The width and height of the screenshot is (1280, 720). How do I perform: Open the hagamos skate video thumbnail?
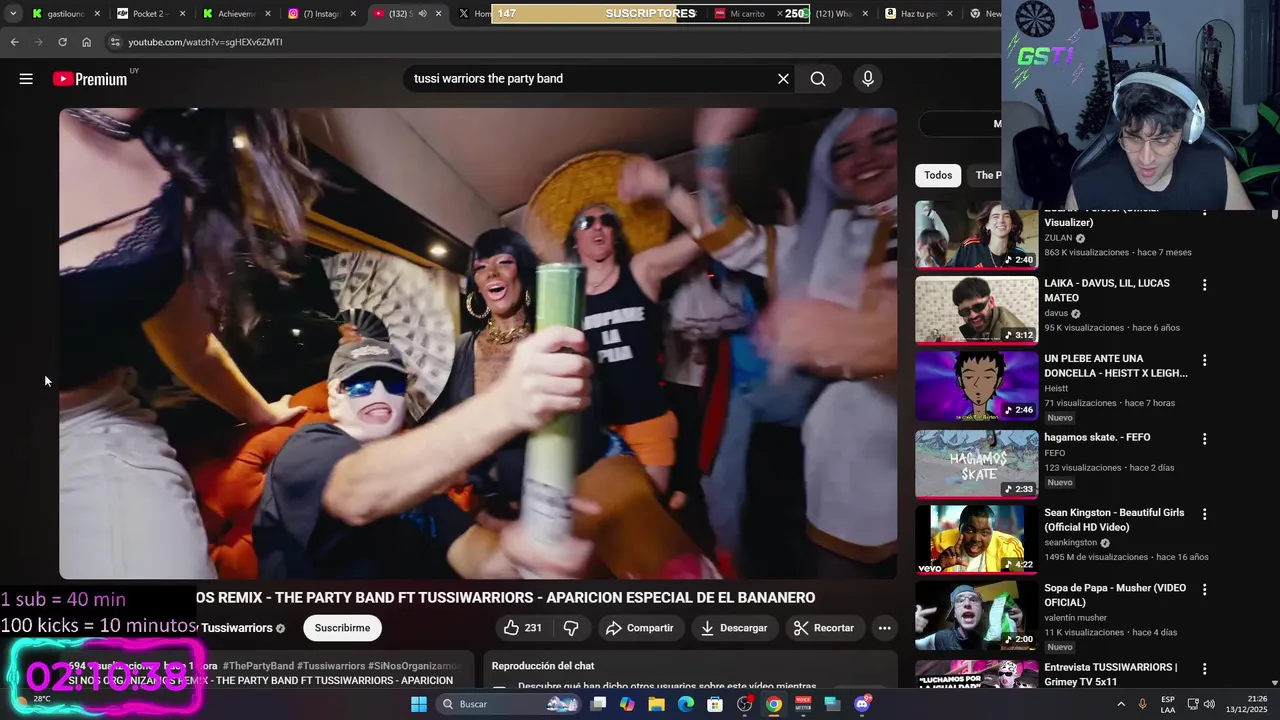click(977, 464)
